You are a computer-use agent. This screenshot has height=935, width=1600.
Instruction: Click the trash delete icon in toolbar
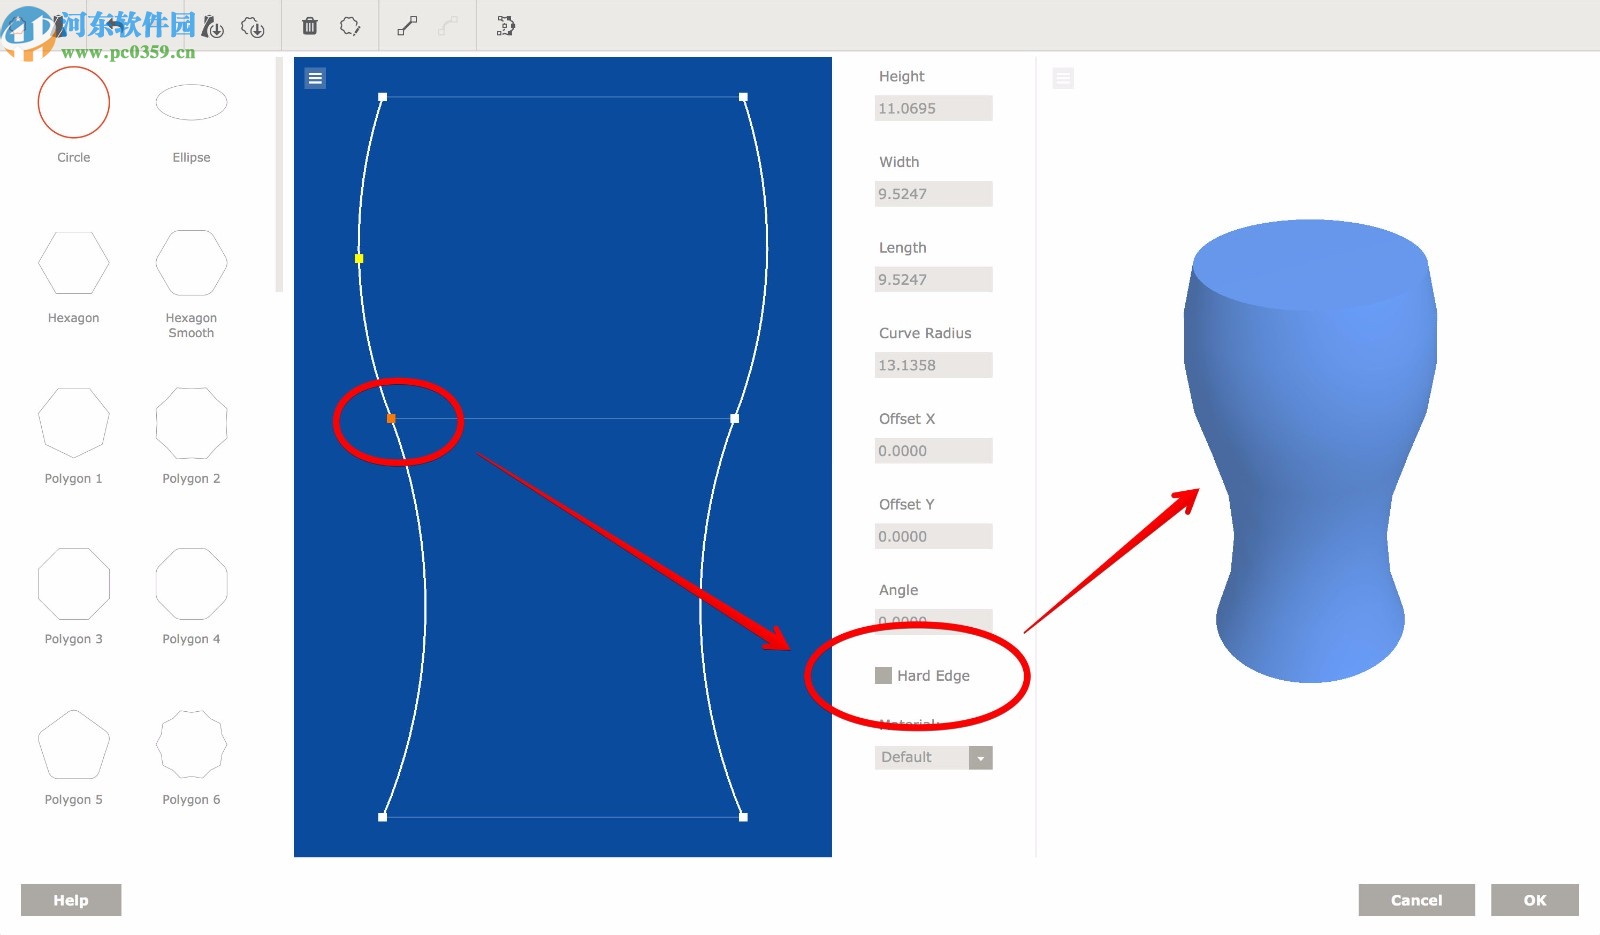click(310, 26)
